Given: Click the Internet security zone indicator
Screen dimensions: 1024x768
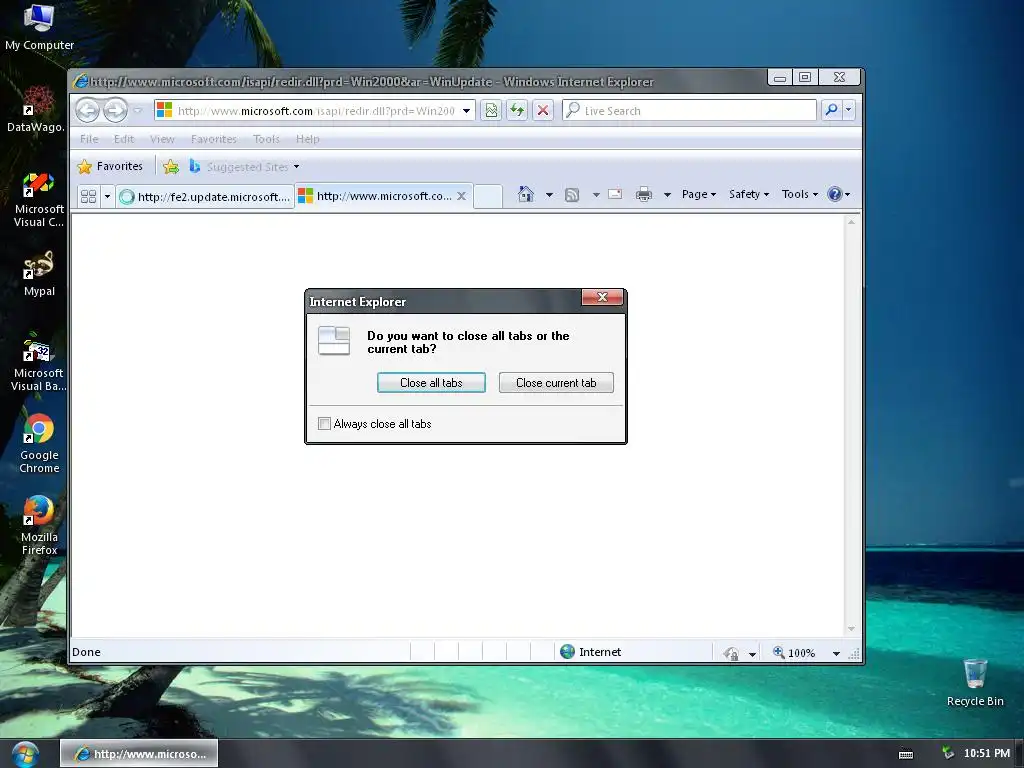Looking at the screenshot, I should [x=591, y=652].
